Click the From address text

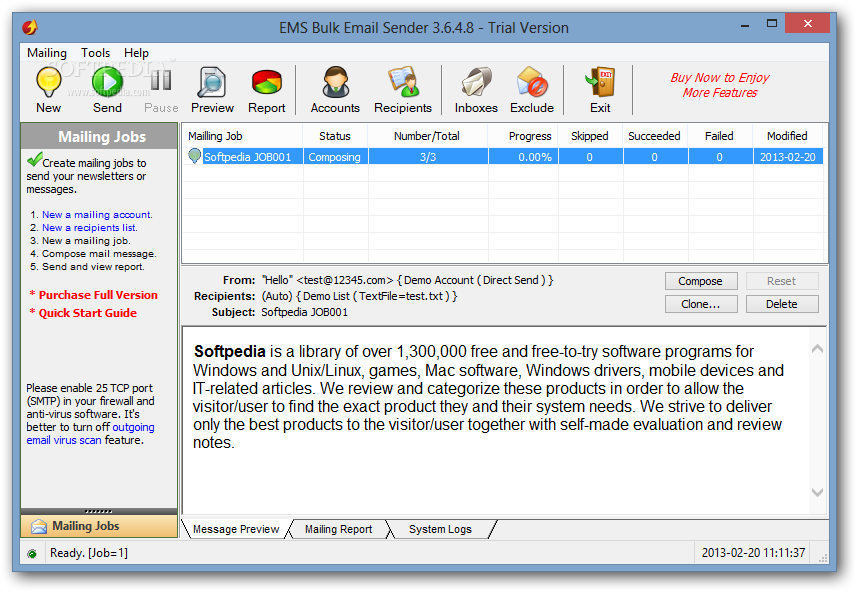(407, 280)
